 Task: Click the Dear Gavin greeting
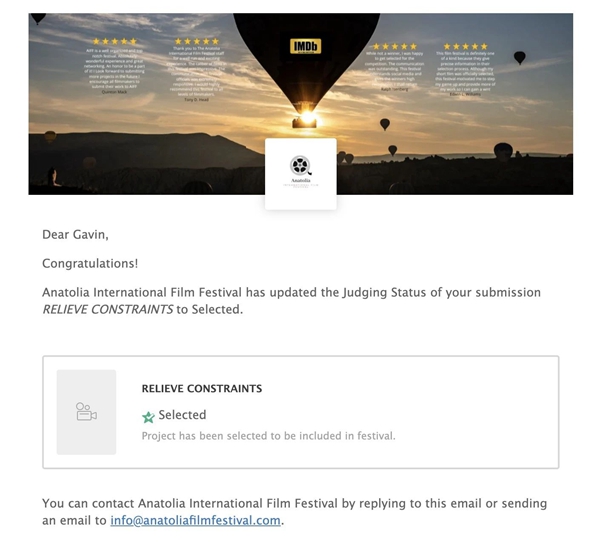75,235
